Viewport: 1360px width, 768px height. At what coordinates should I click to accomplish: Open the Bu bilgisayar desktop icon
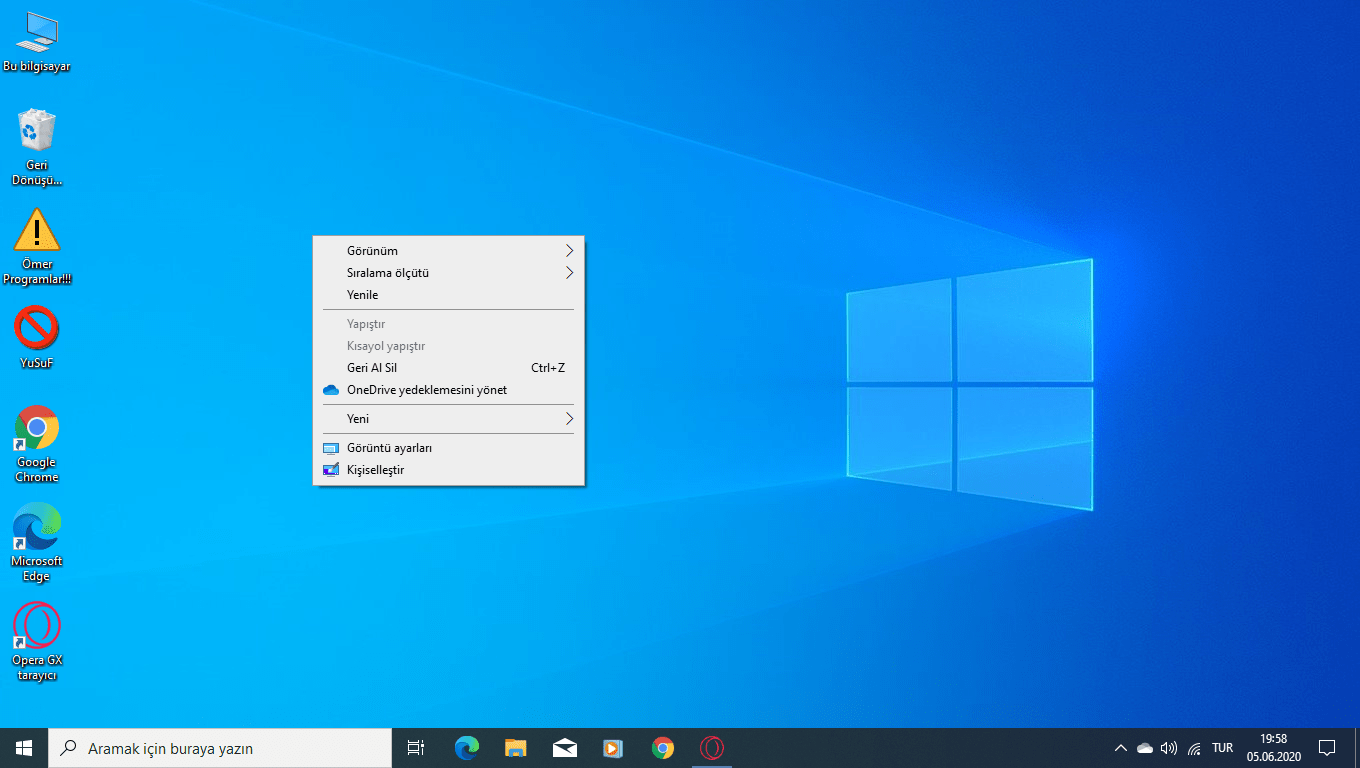point(36,35)
